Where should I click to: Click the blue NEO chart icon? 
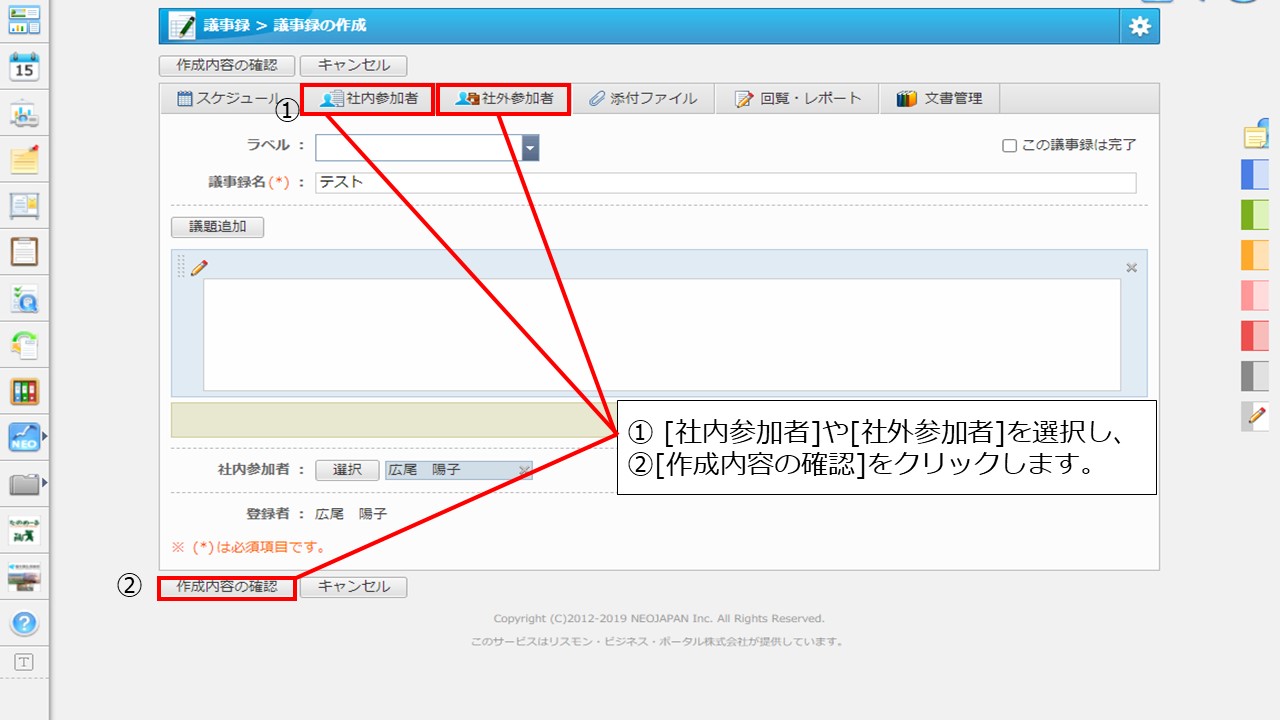(24, 437)
